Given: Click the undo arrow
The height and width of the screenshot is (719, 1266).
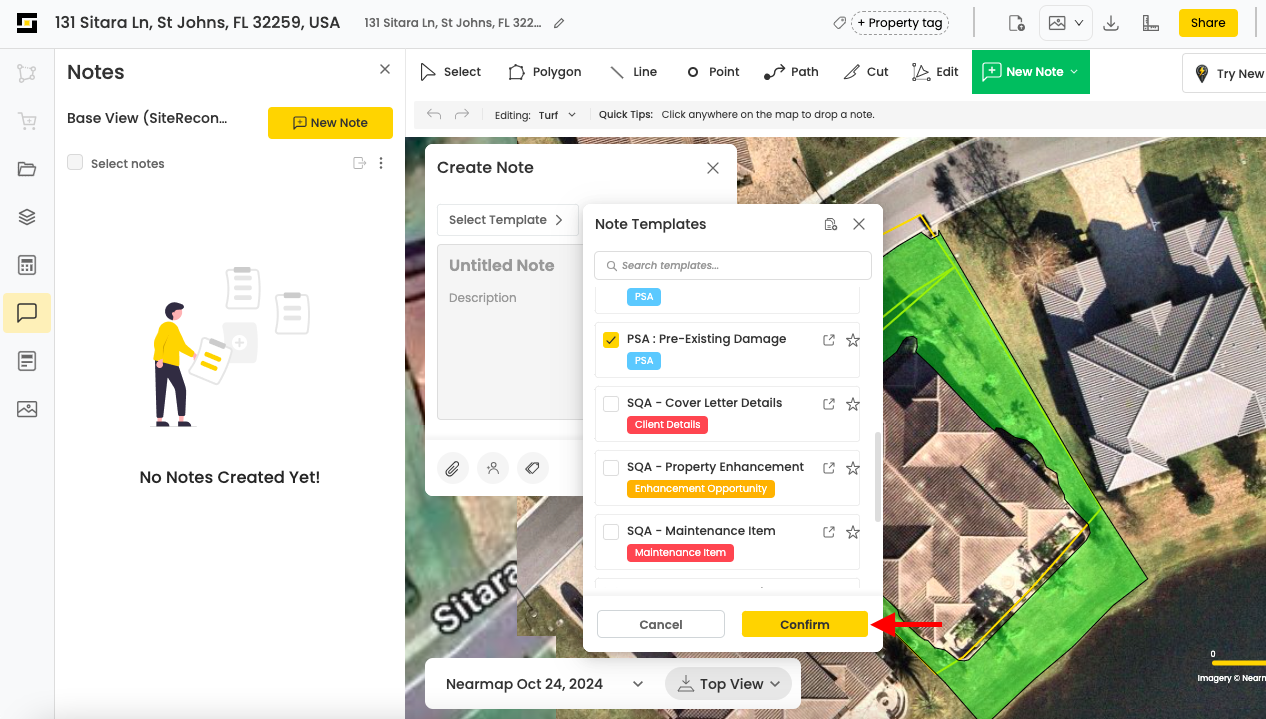Looking at the screenshot, I should click(434, 115).
